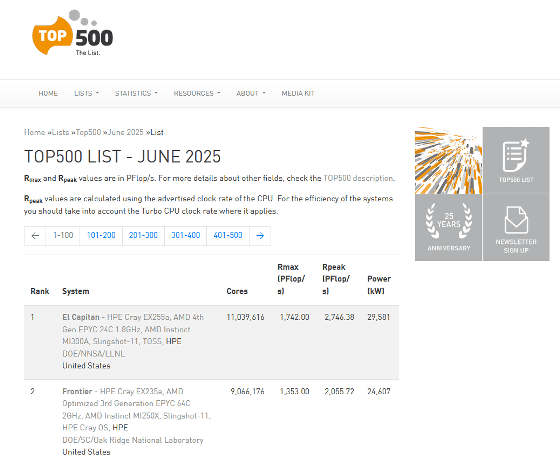Go to previous page with left arrow
Viewport: 560px width, 464px height.
pyautogui.click(x=35, y=236)
